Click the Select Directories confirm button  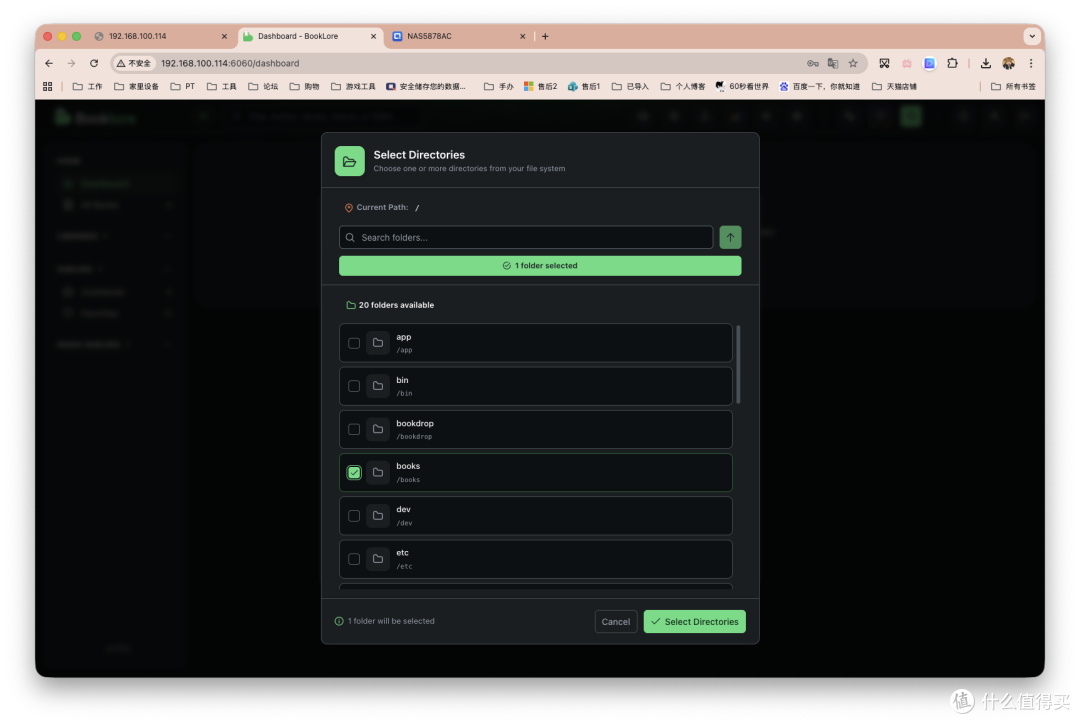click(694, 621)
